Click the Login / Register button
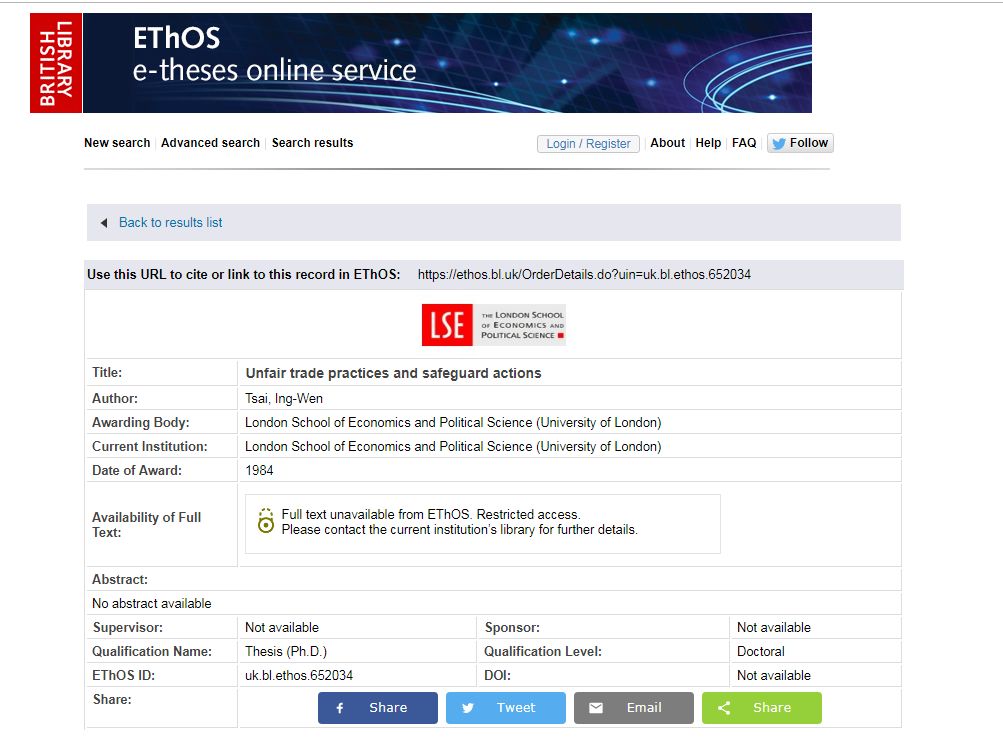 [x=588, y=143]
